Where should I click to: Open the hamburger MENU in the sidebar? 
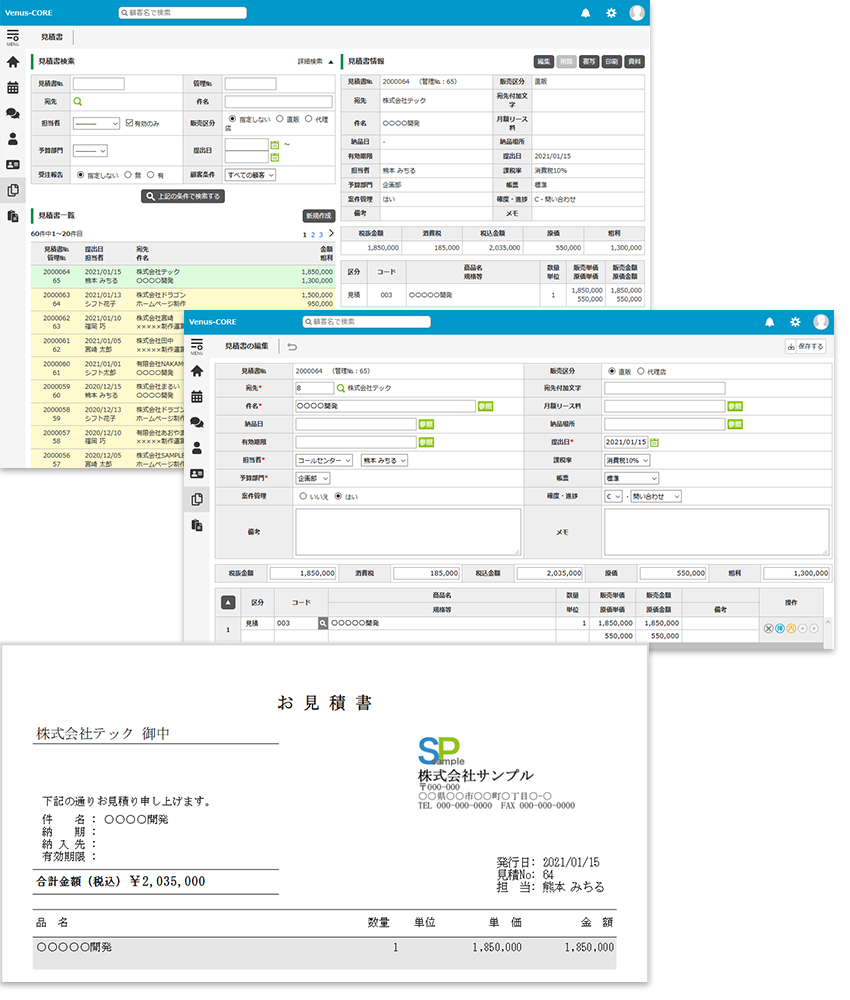(x=11, y=35)
